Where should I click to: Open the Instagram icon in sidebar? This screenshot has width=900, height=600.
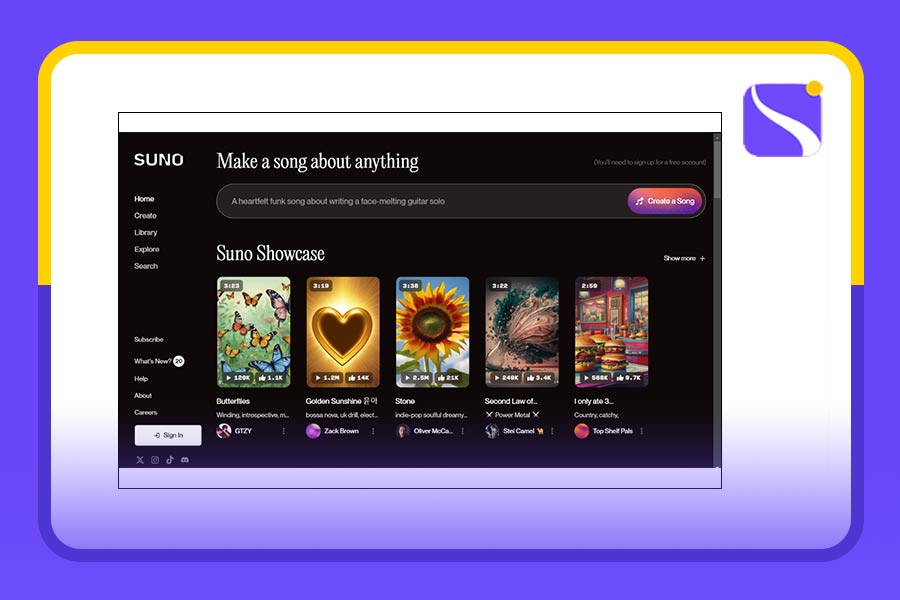coord(155,460)
